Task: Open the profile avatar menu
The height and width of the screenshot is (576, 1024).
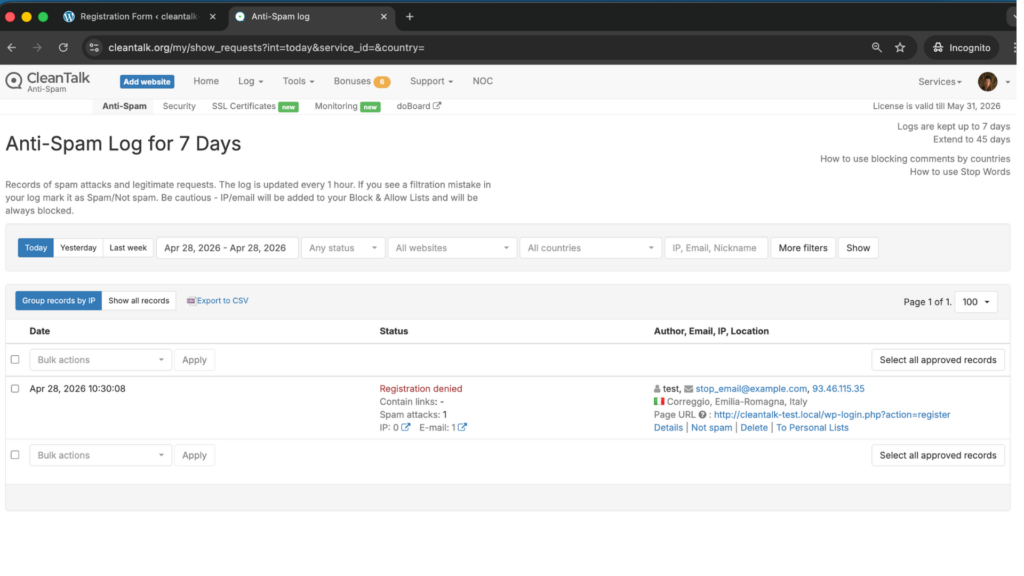Action: click(988, 81)
